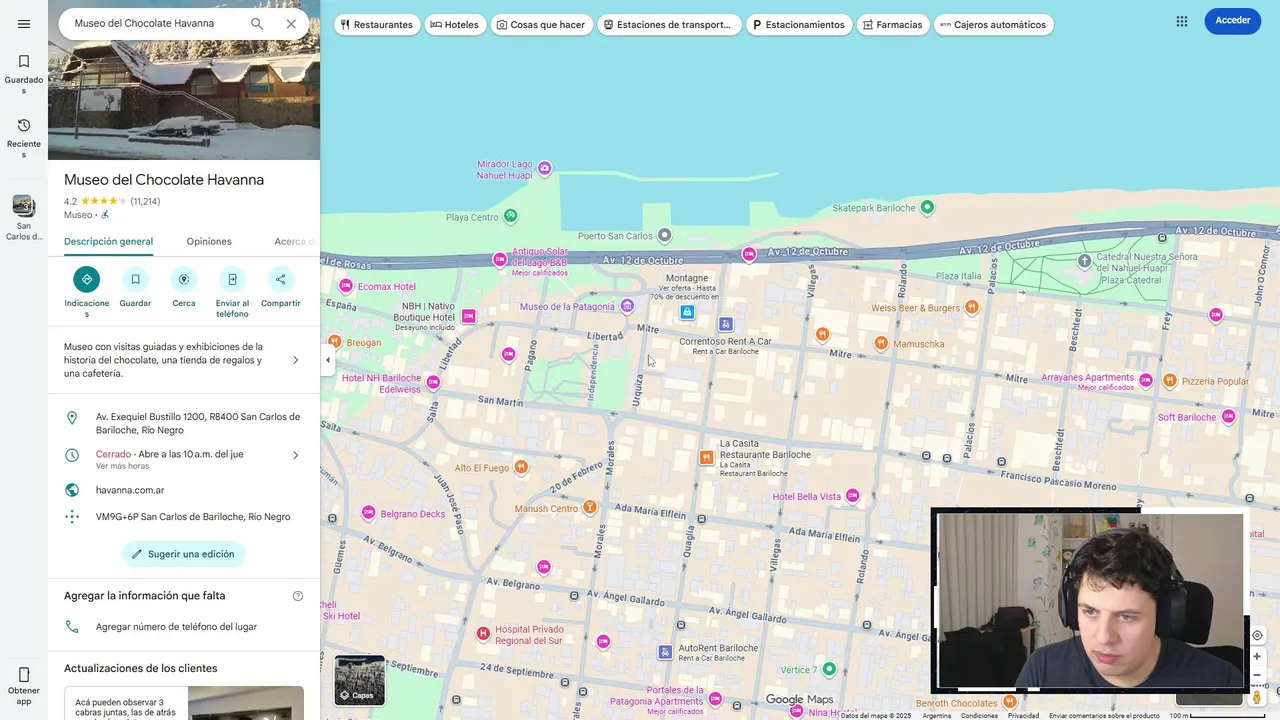Click the address Av. Exequiel Bustillo 1200
This screenshot has width=1280, height=720.
click(184, 423)
